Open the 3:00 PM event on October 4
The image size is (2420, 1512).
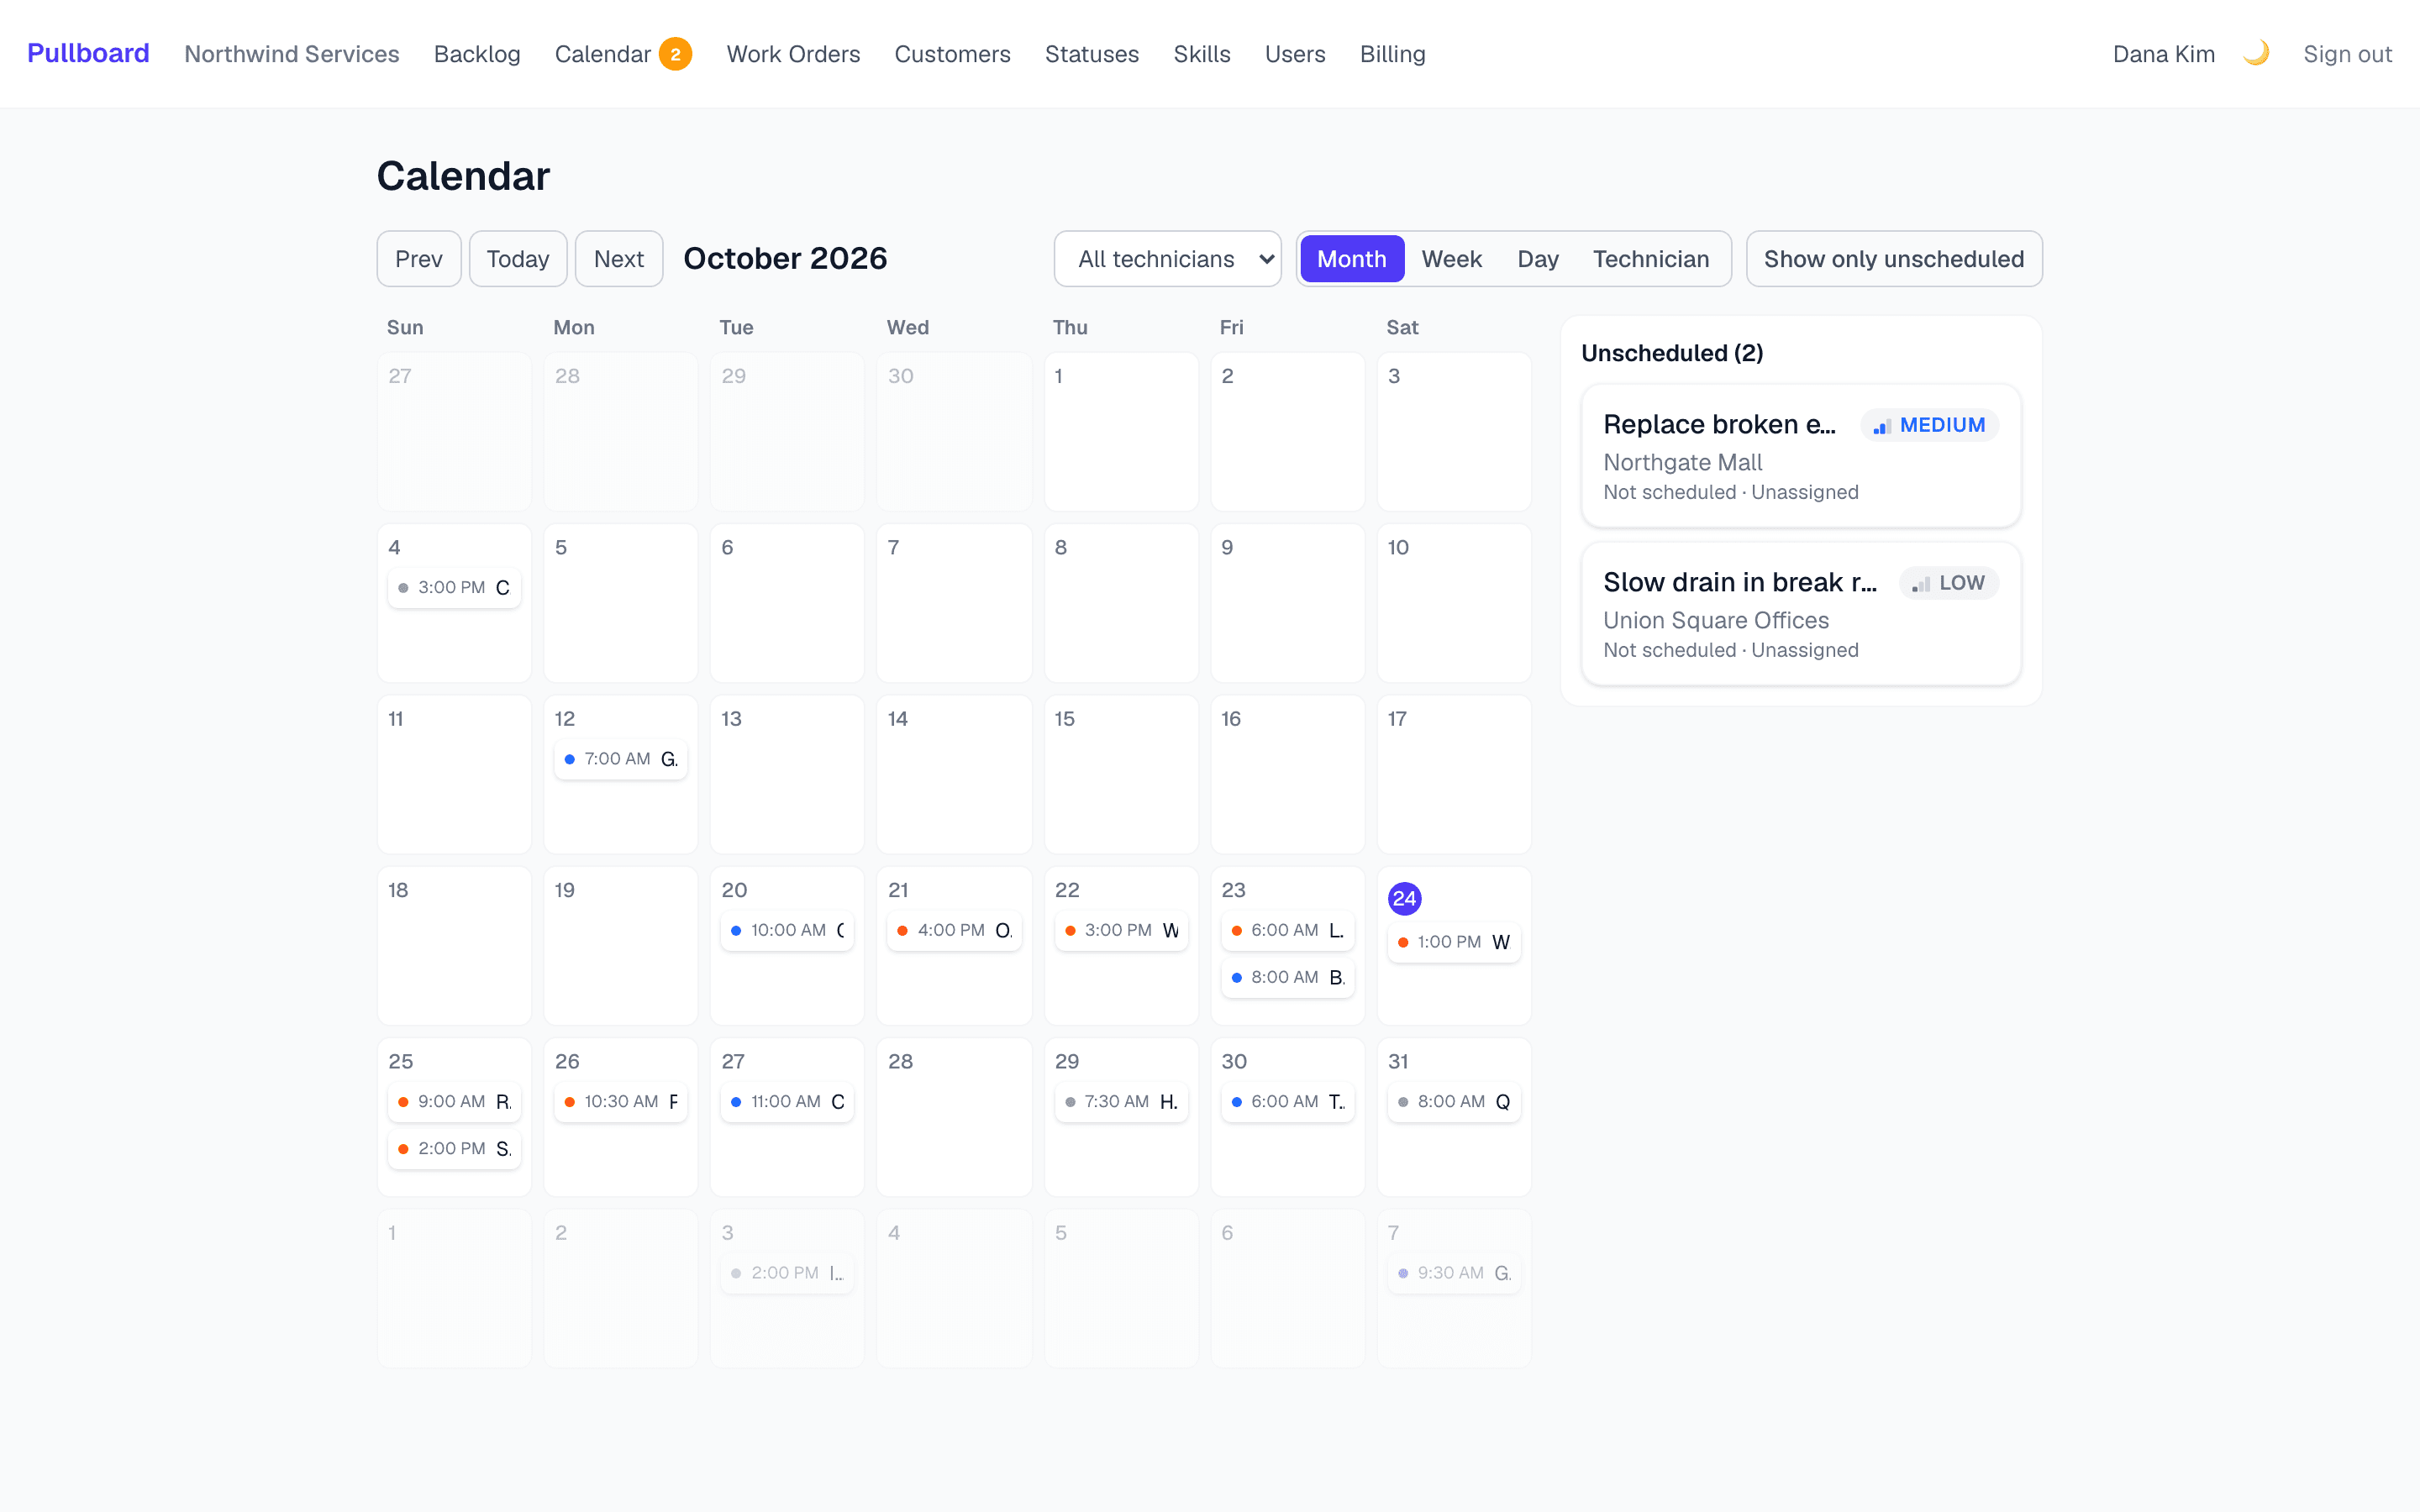pos(454,587)
